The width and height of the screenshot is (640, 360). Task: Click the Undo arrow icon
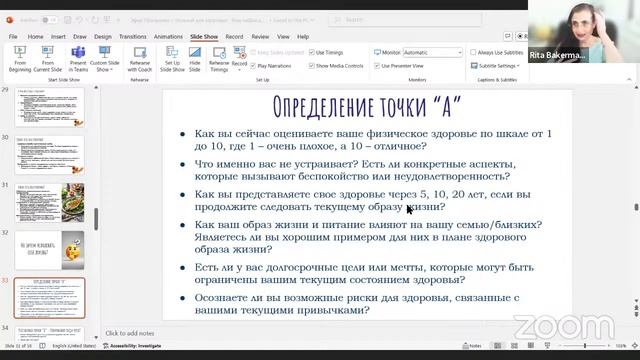79,20
